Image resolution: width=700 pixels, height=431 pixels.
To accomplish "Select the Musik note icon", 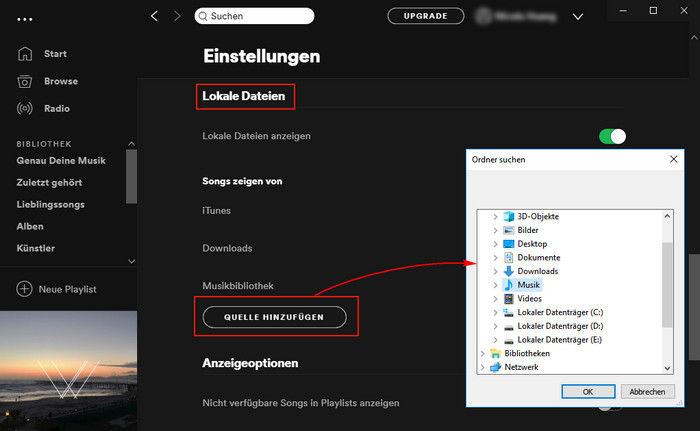I will click(x=508, y=285).
